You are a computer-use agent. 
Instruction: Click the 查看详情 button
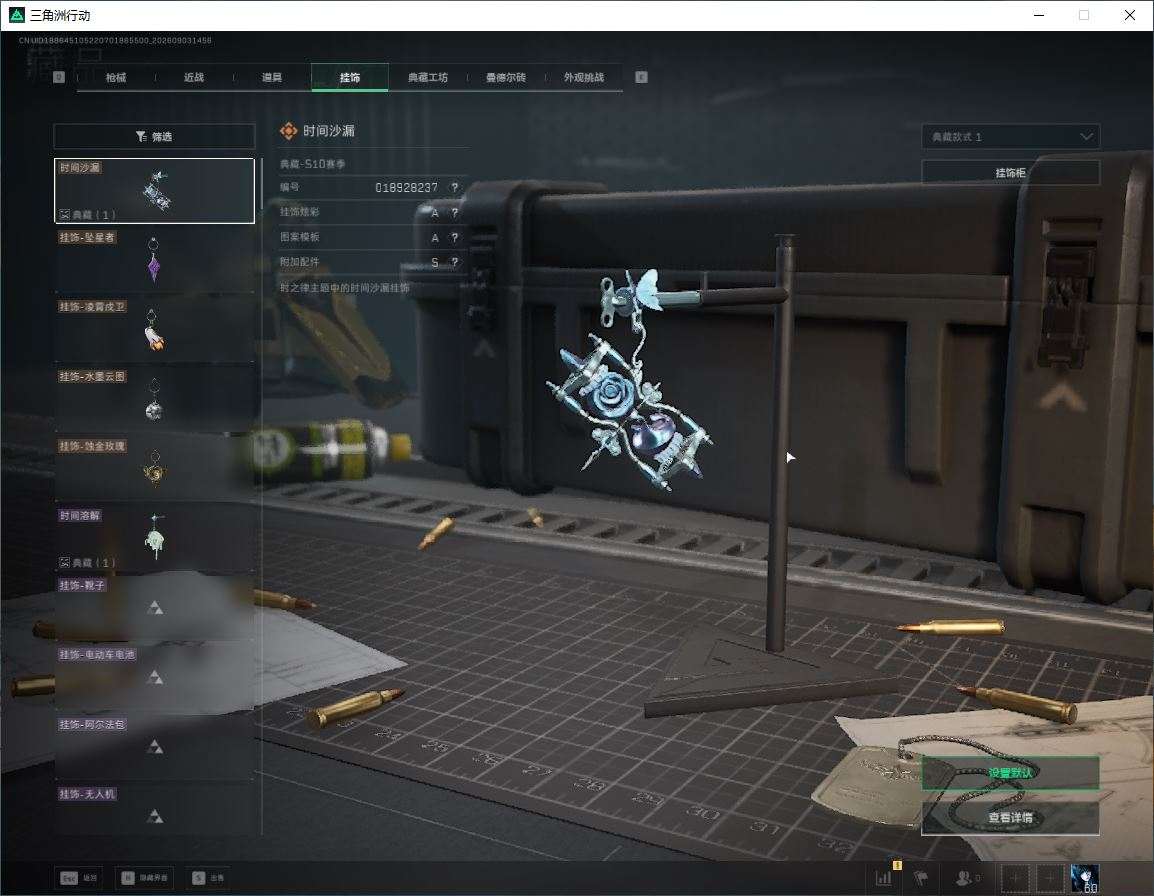coord(1010,817)
